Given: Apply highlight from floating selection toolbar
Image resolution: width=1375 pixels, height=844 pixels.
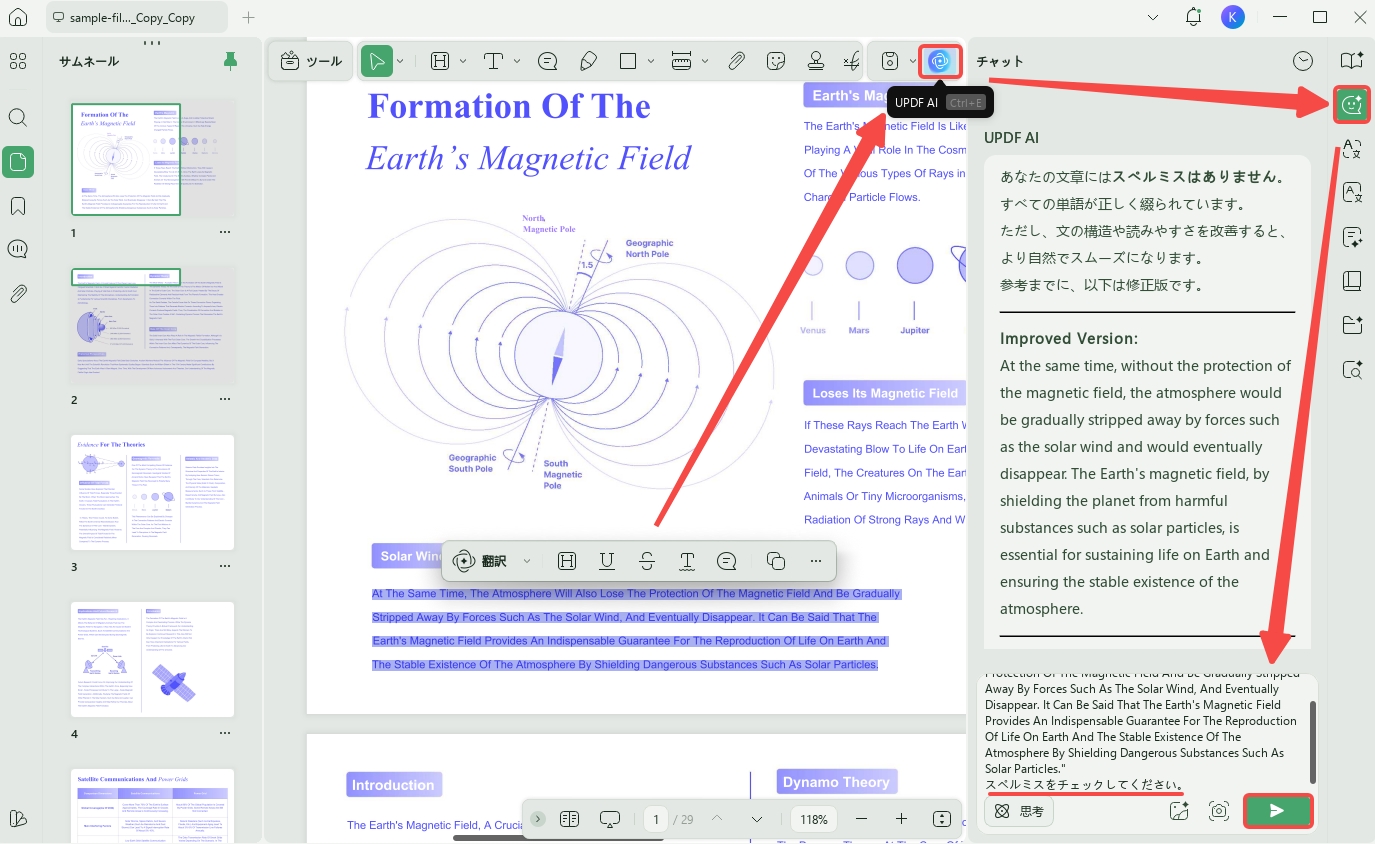Looking at the screenshot, I should point(567,561).
